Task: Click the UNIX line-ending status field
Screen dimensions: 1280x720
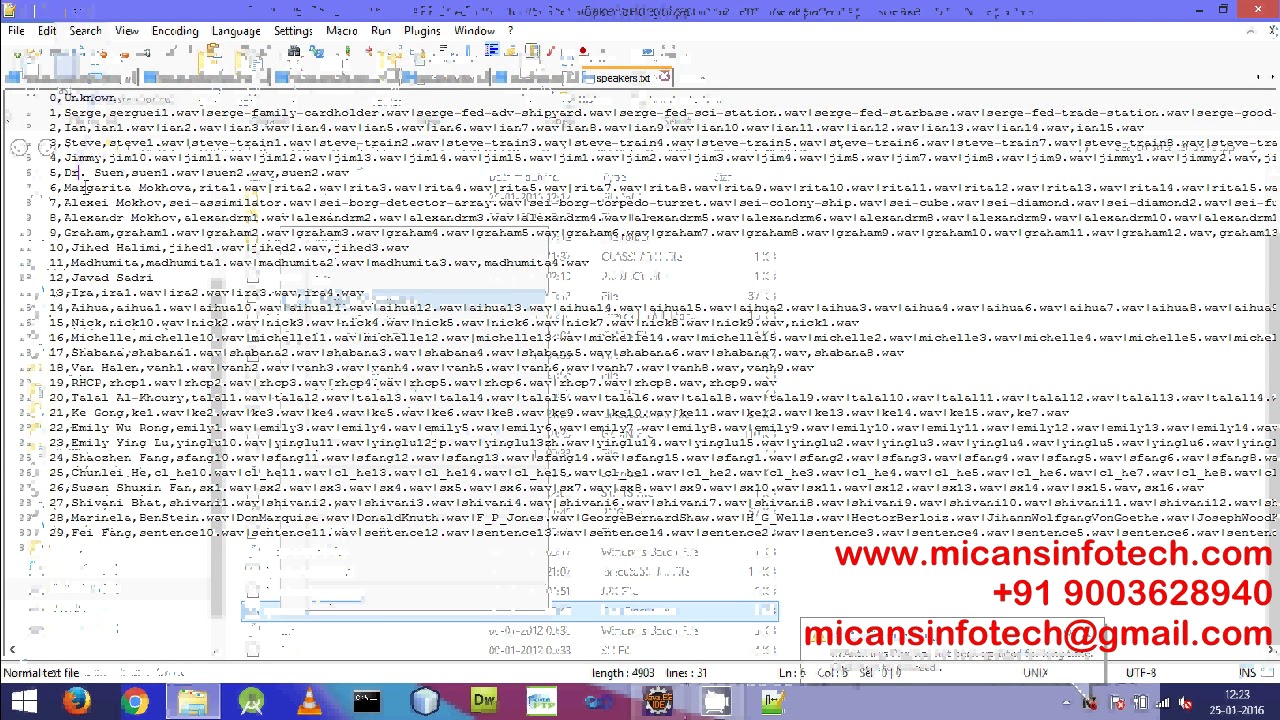Action: click(x=1035, y=673)
